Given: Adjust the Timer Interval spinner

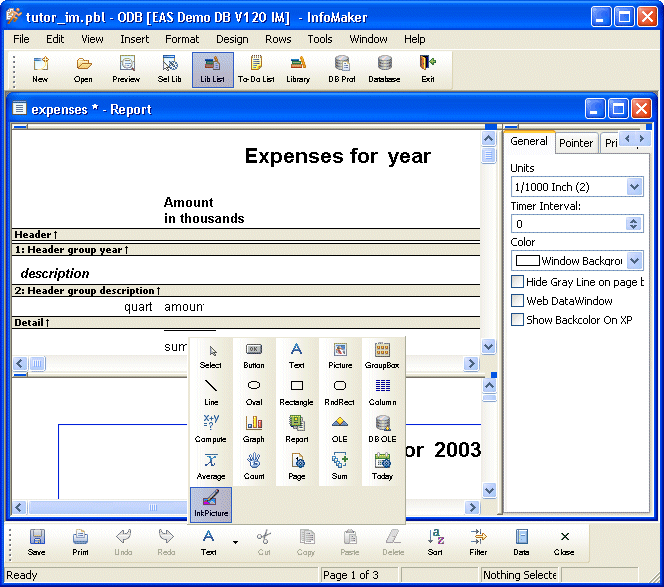Looking at the screenshot, I should tap(634, 224).
